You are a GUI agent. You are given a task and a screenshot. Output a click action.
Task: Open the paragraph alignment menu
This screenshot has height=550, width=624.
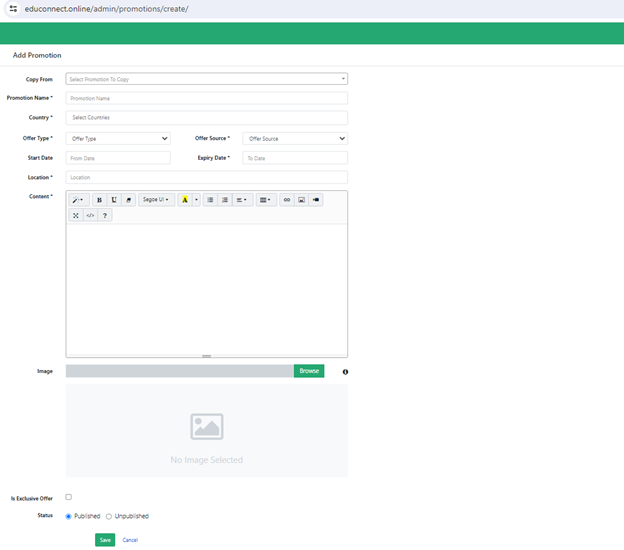coord(242,200)
